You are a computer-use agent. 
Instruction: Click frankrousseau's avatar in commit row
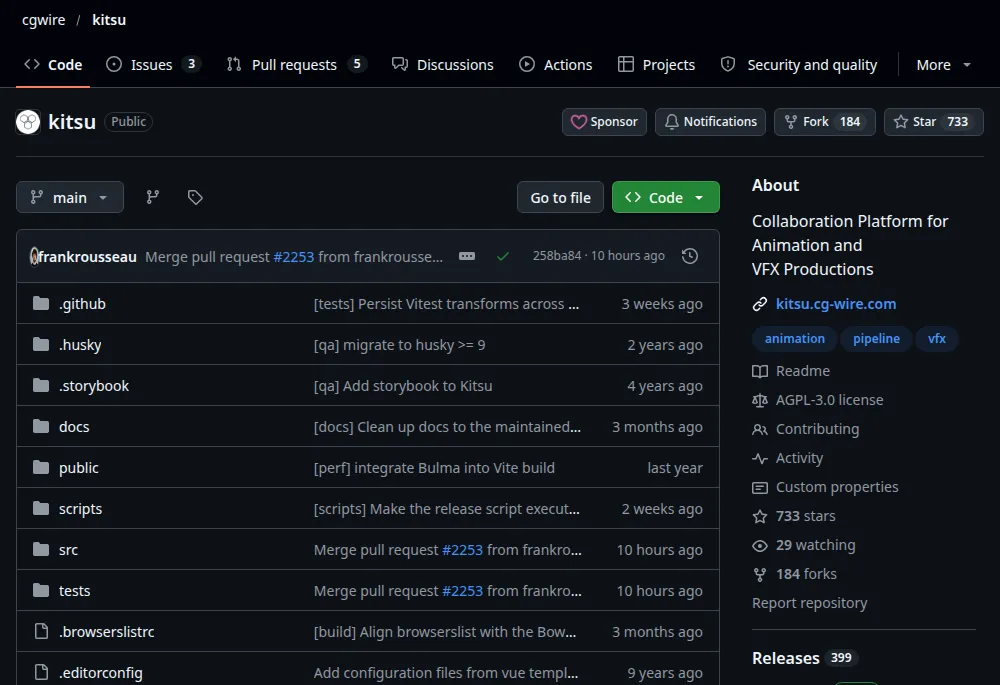[34, 256]
